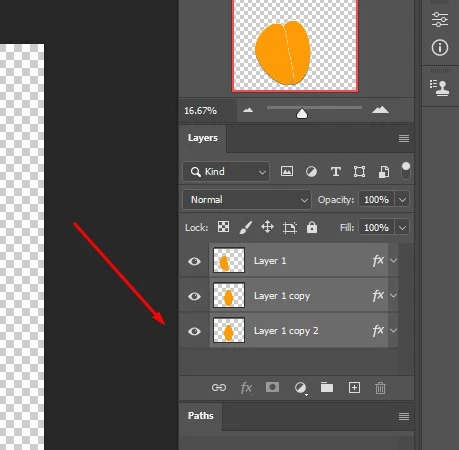This screenshot has width=459, height=450.
Task: Create new fill or adjustment layer
Action: click(300, 388)
